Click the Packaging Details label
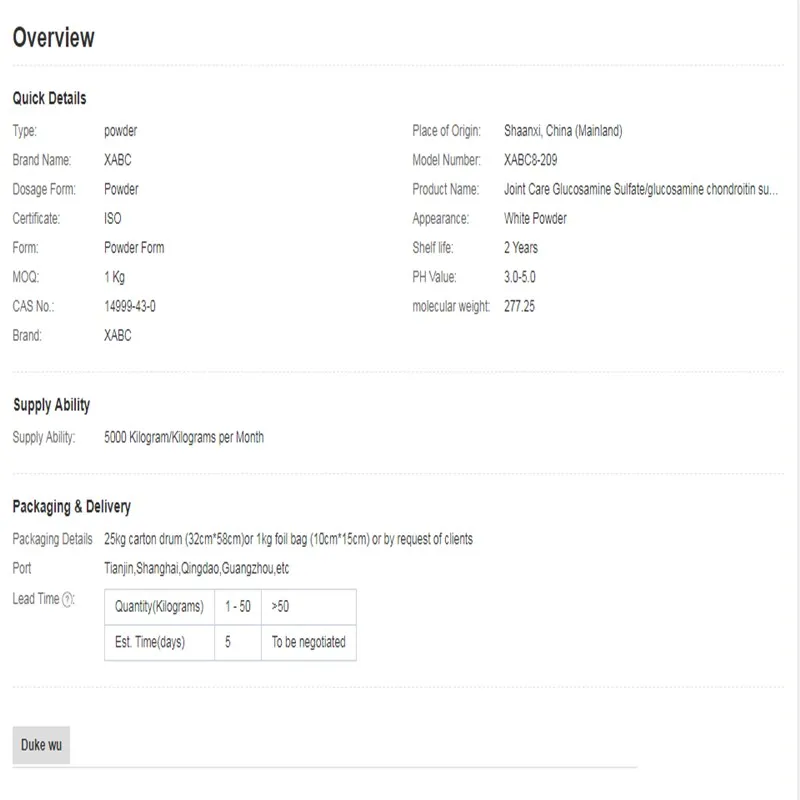 coord(53,539)
